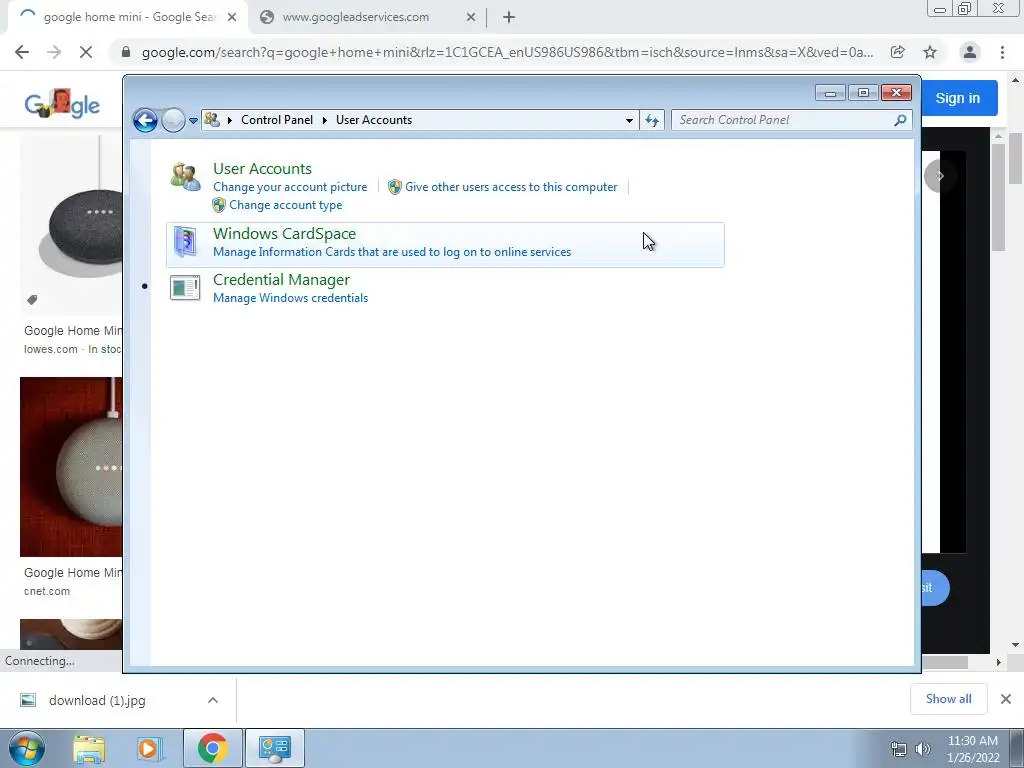
Task: Click the User Accounts people icon
Action: pos(185,176)
